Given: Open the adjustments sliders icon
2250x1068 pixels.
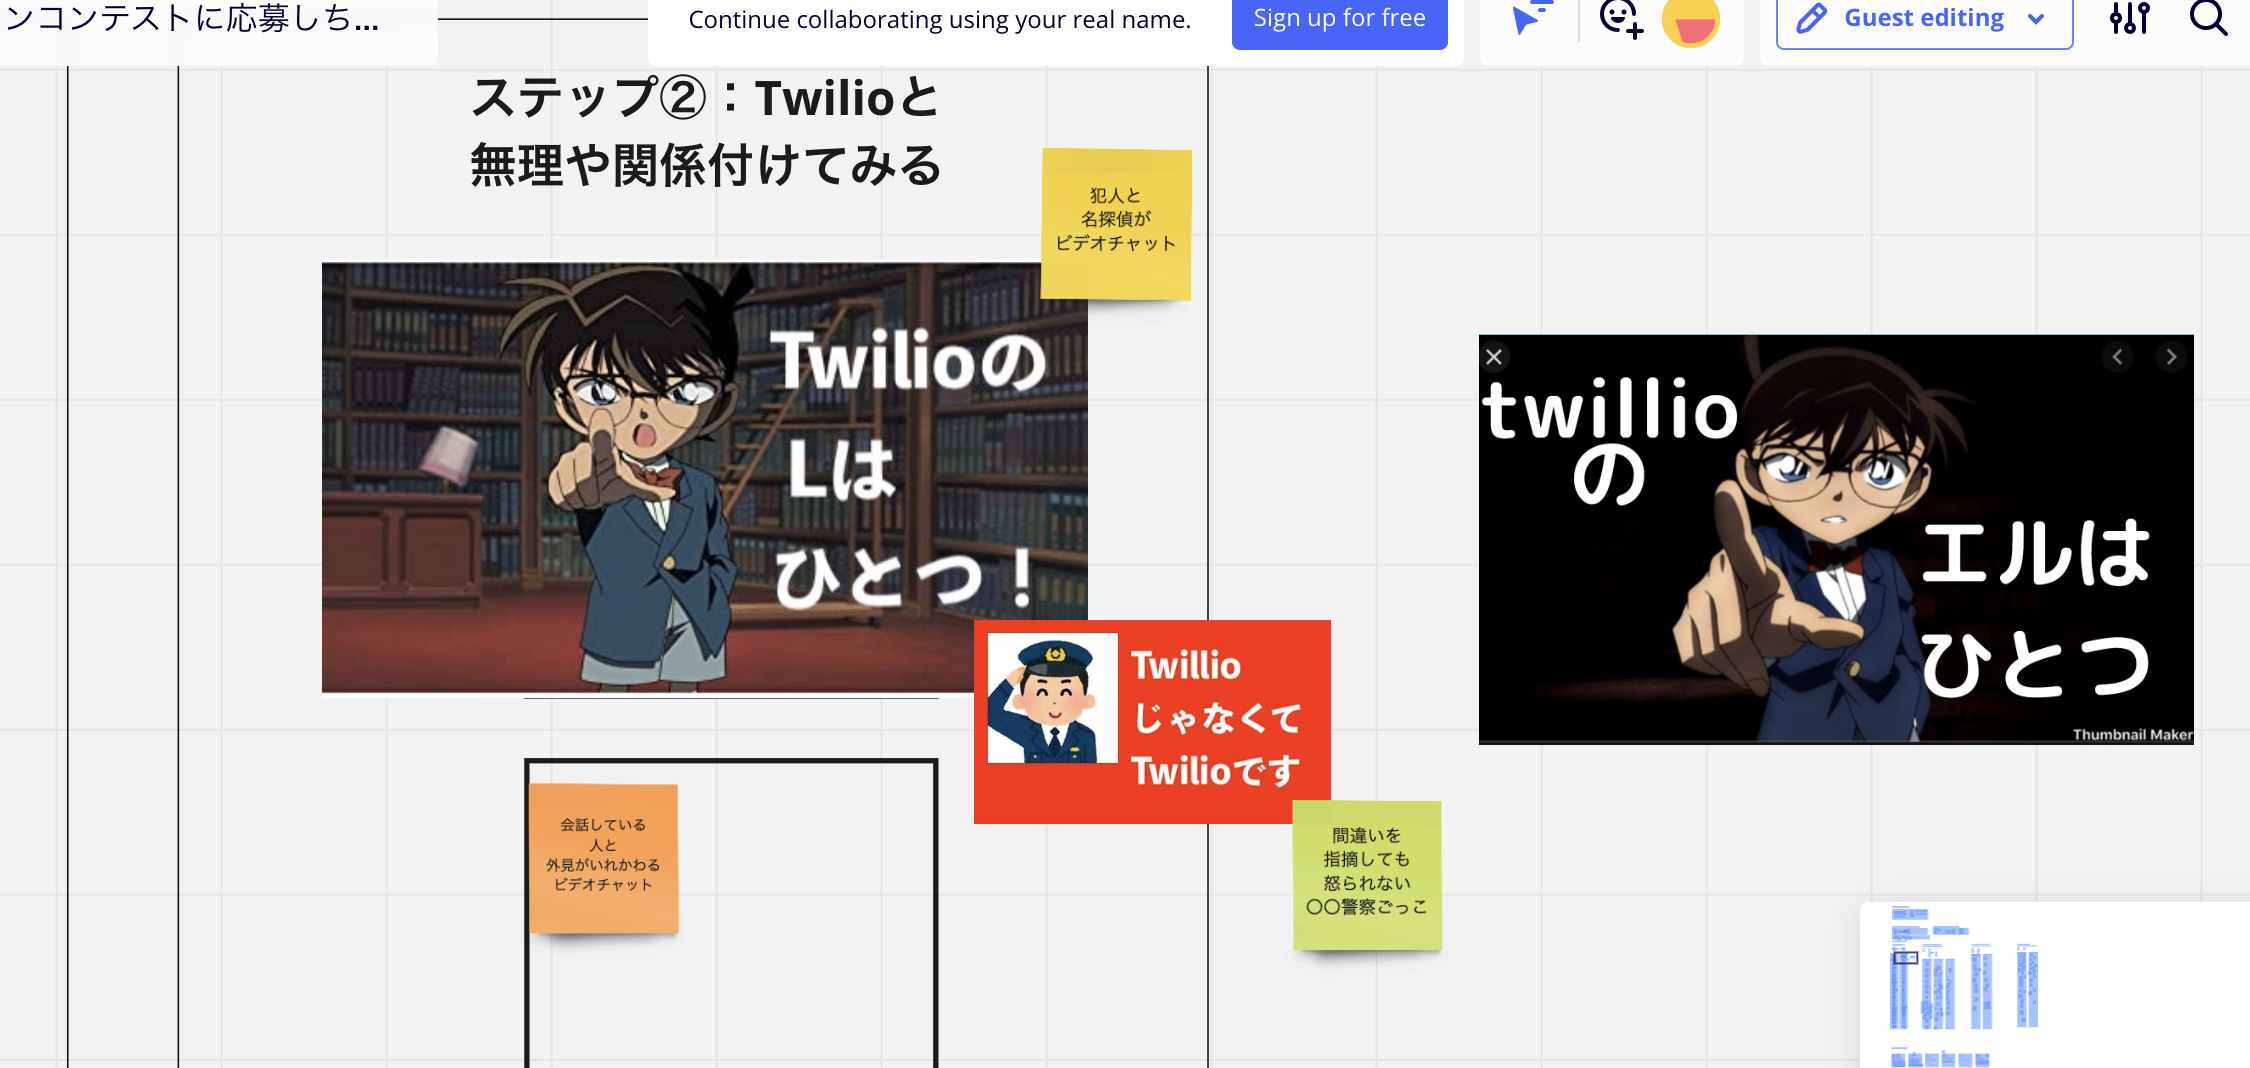Looking at the screenshot, I should [2130, 19].
